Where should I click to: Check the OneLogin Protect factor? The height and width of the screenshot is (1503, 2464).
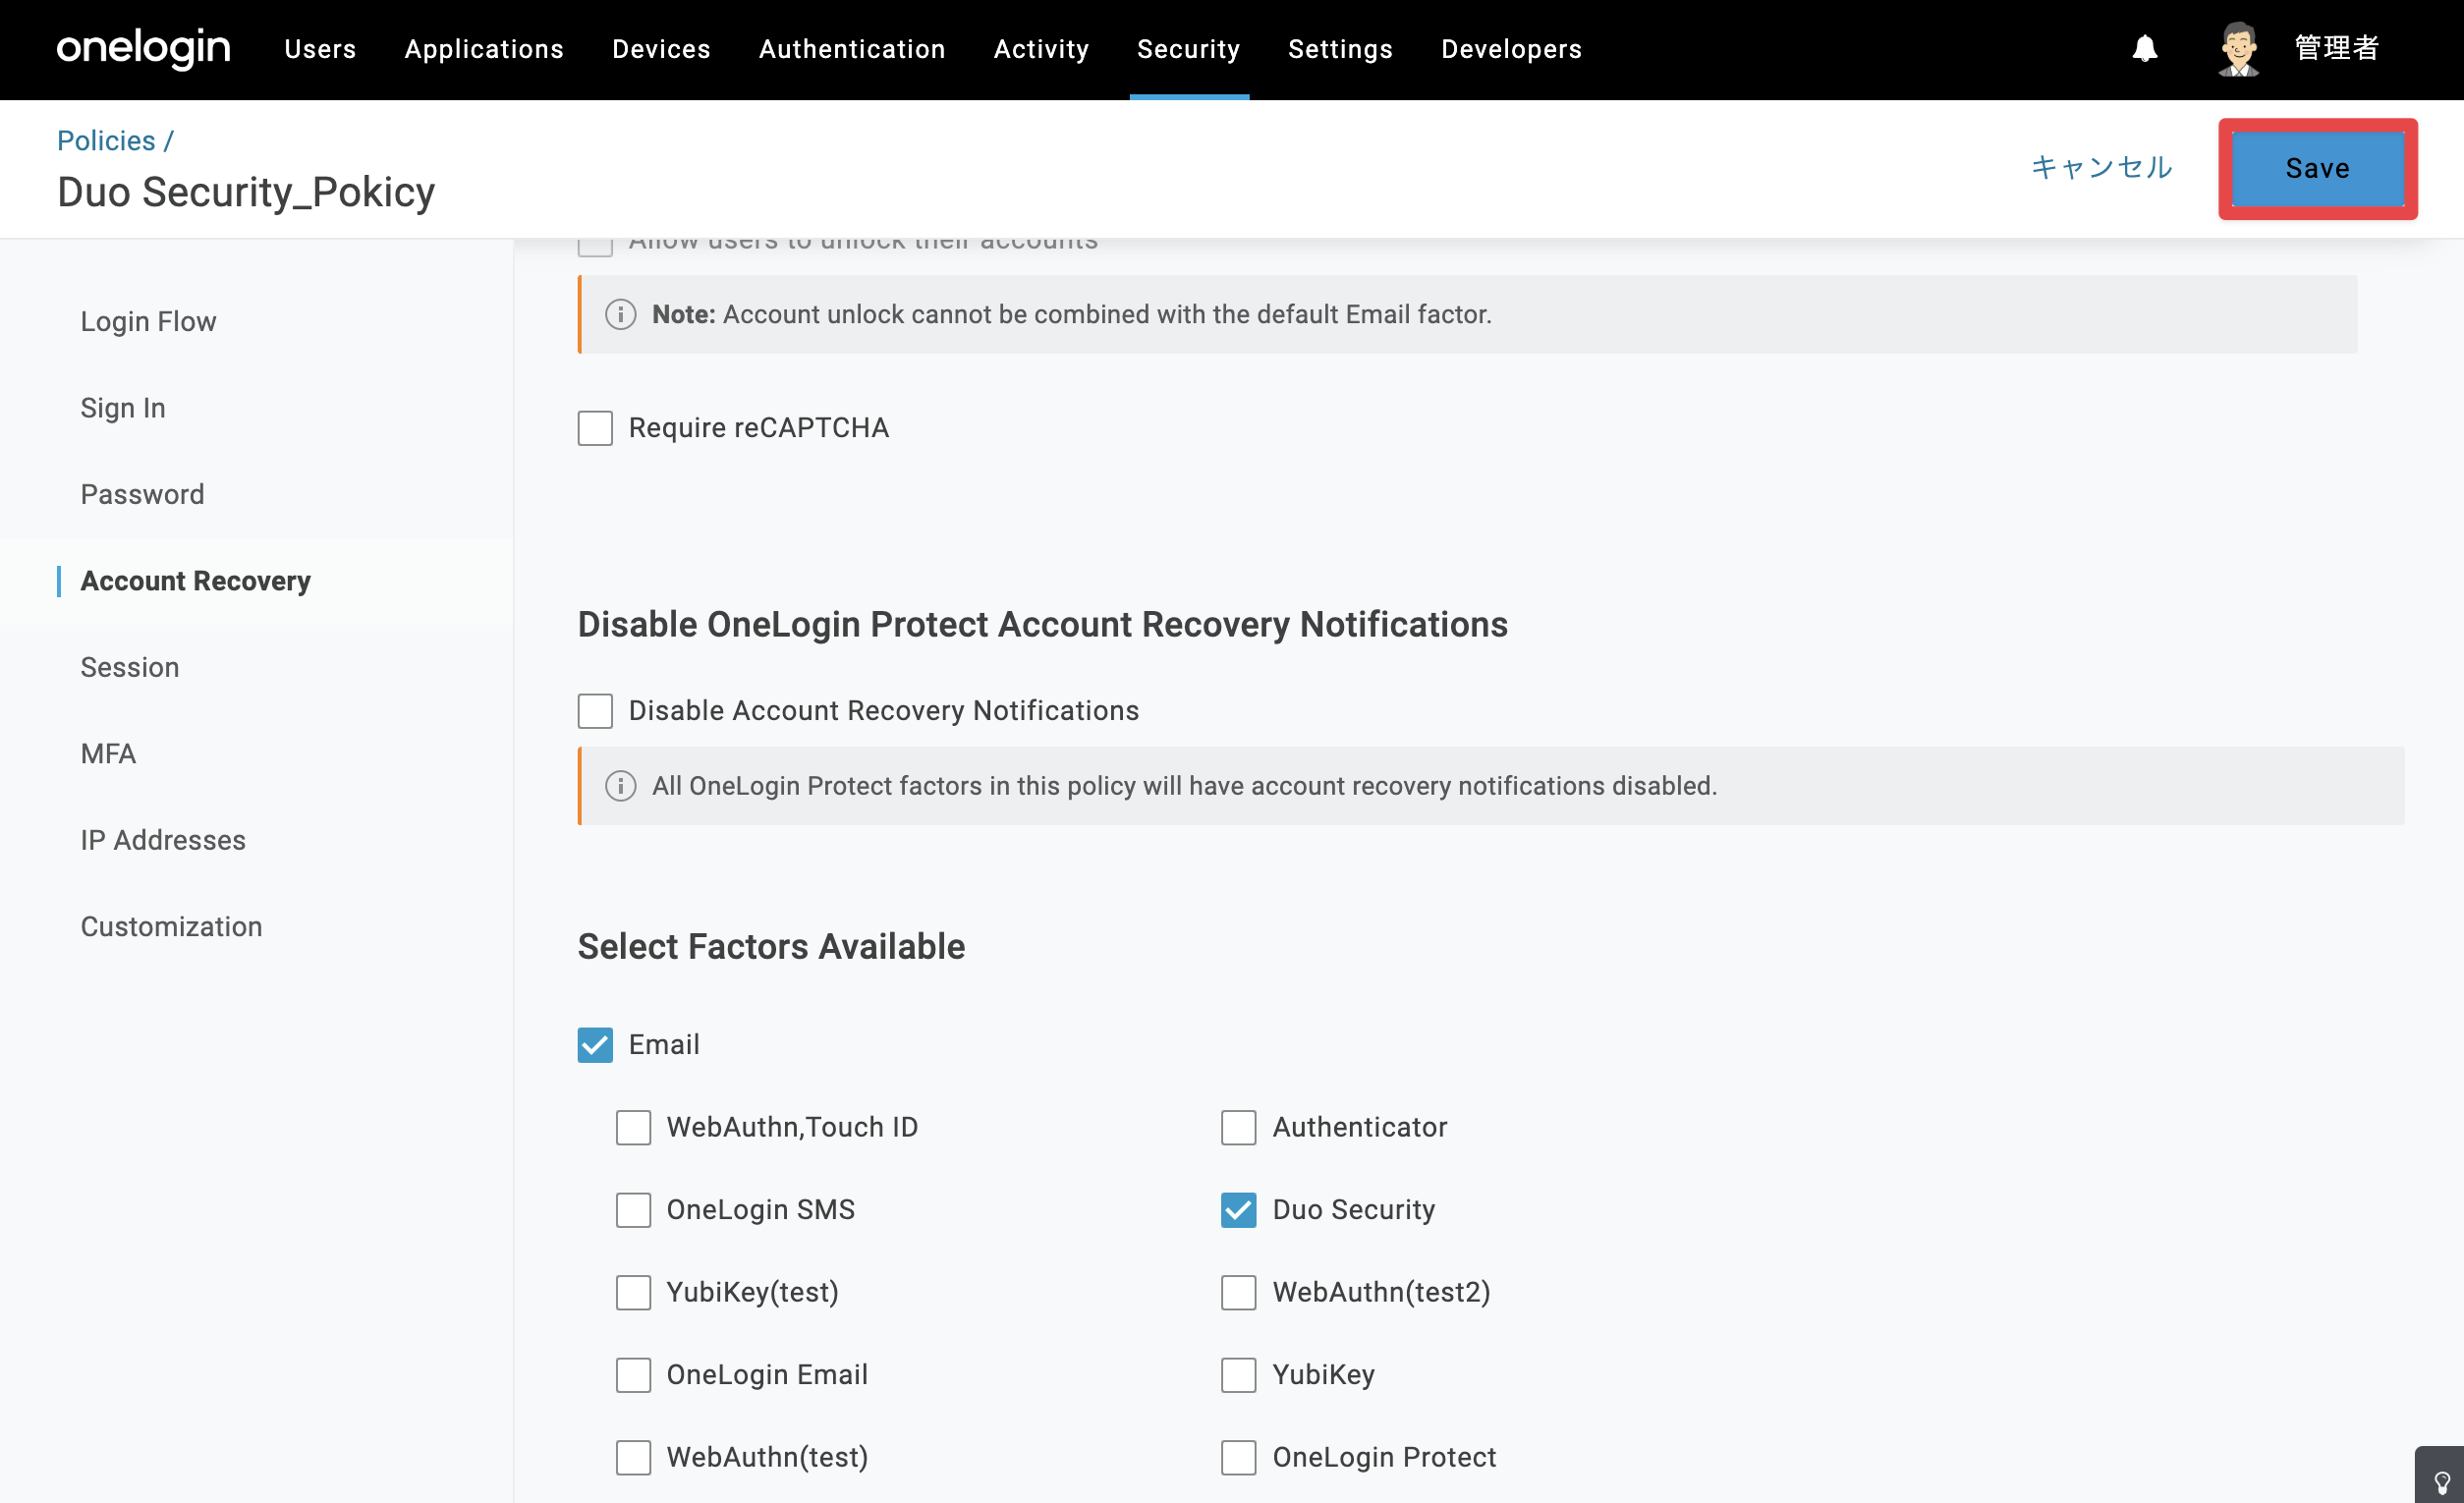(x=1238, y=1458)
